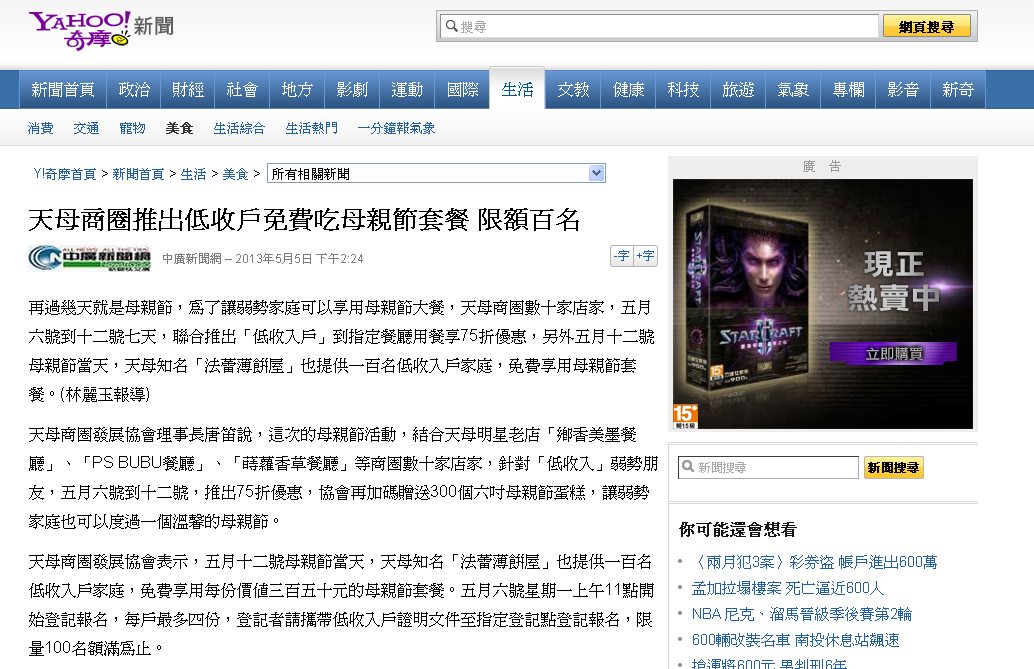Click into the top 搜尋 text field
The height and width of the screenshot is (669, 1034).
pos(665,27)
